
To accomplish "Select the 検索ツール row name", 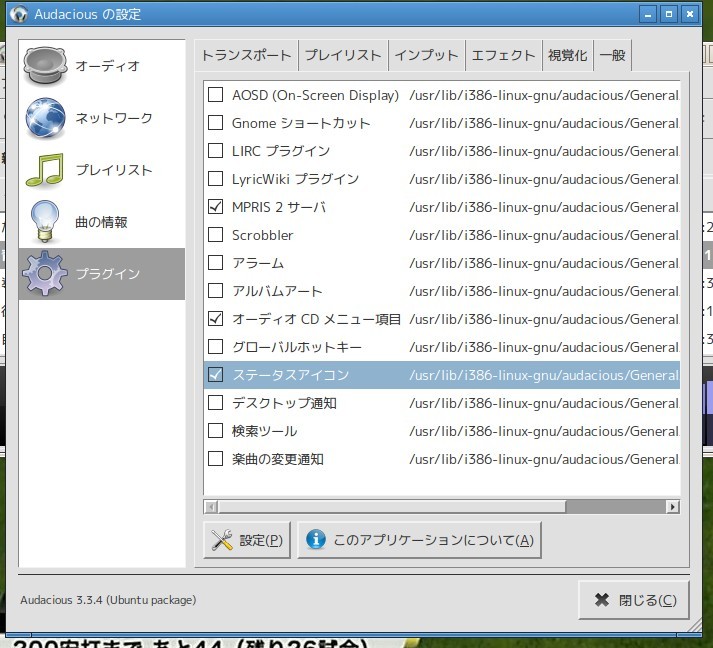I will [264, 431].
